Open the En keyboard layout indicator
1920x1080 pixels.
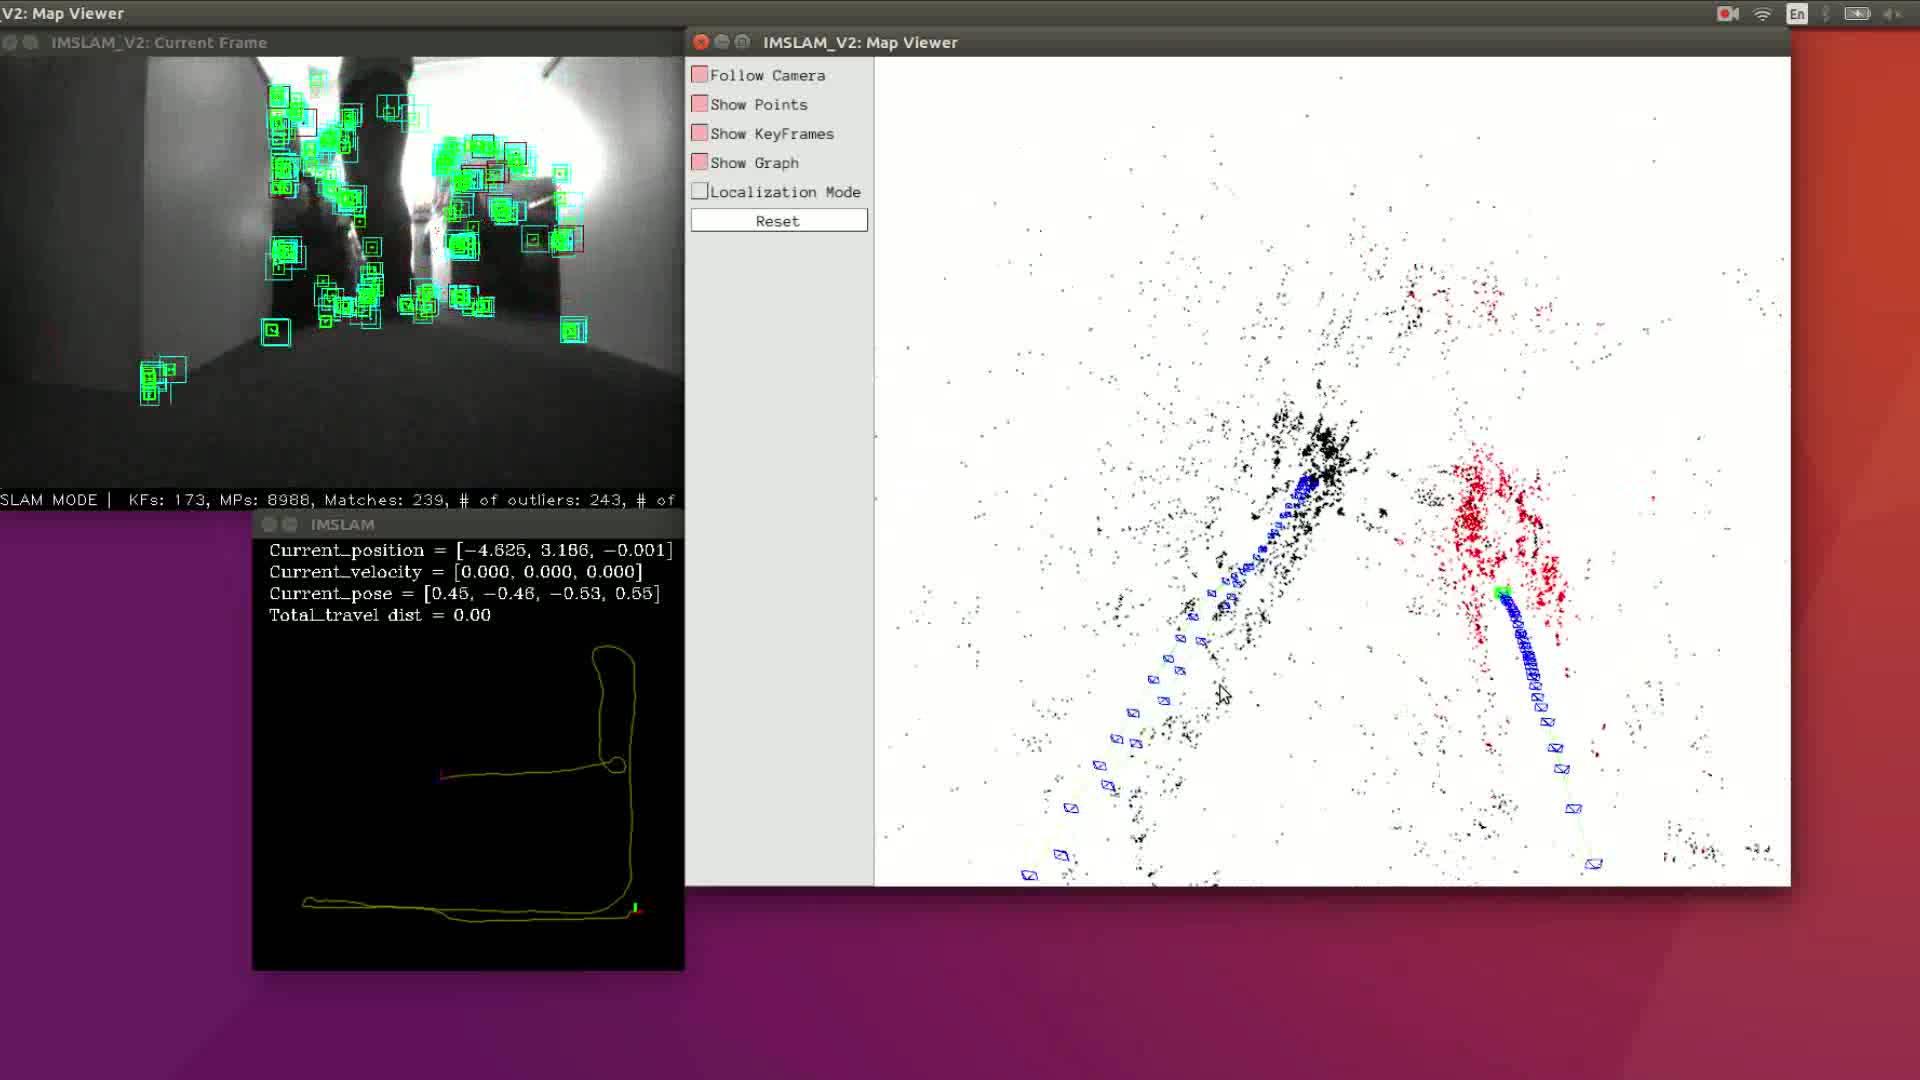pyautogui.click(x=1797, y=13)
